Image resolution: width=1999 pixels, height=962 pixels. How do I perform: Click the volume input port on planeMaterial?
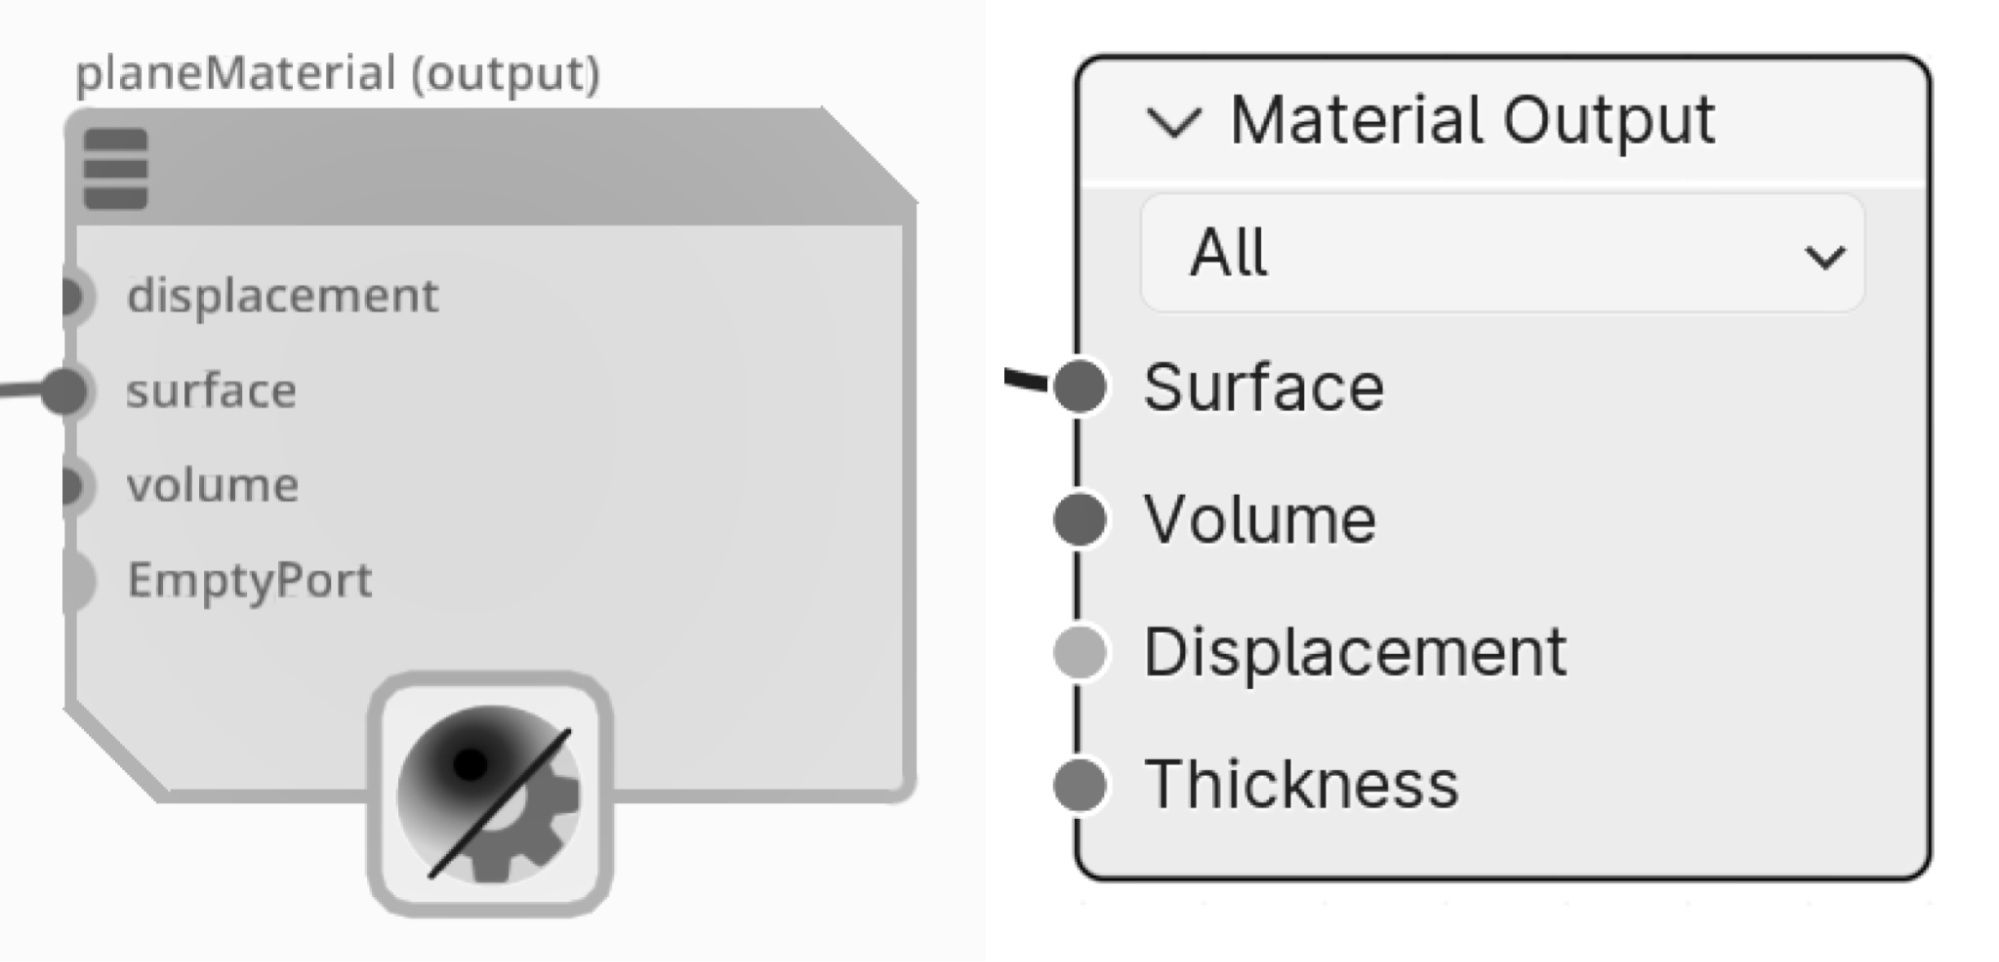click(x=72, y=485)
